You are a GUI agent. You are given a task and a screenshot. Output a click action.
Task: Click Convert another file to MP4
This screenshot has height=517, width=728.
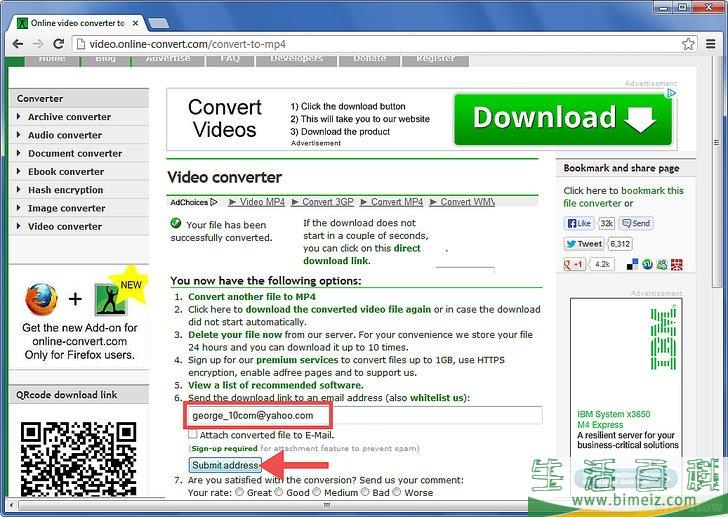(252, 297)
